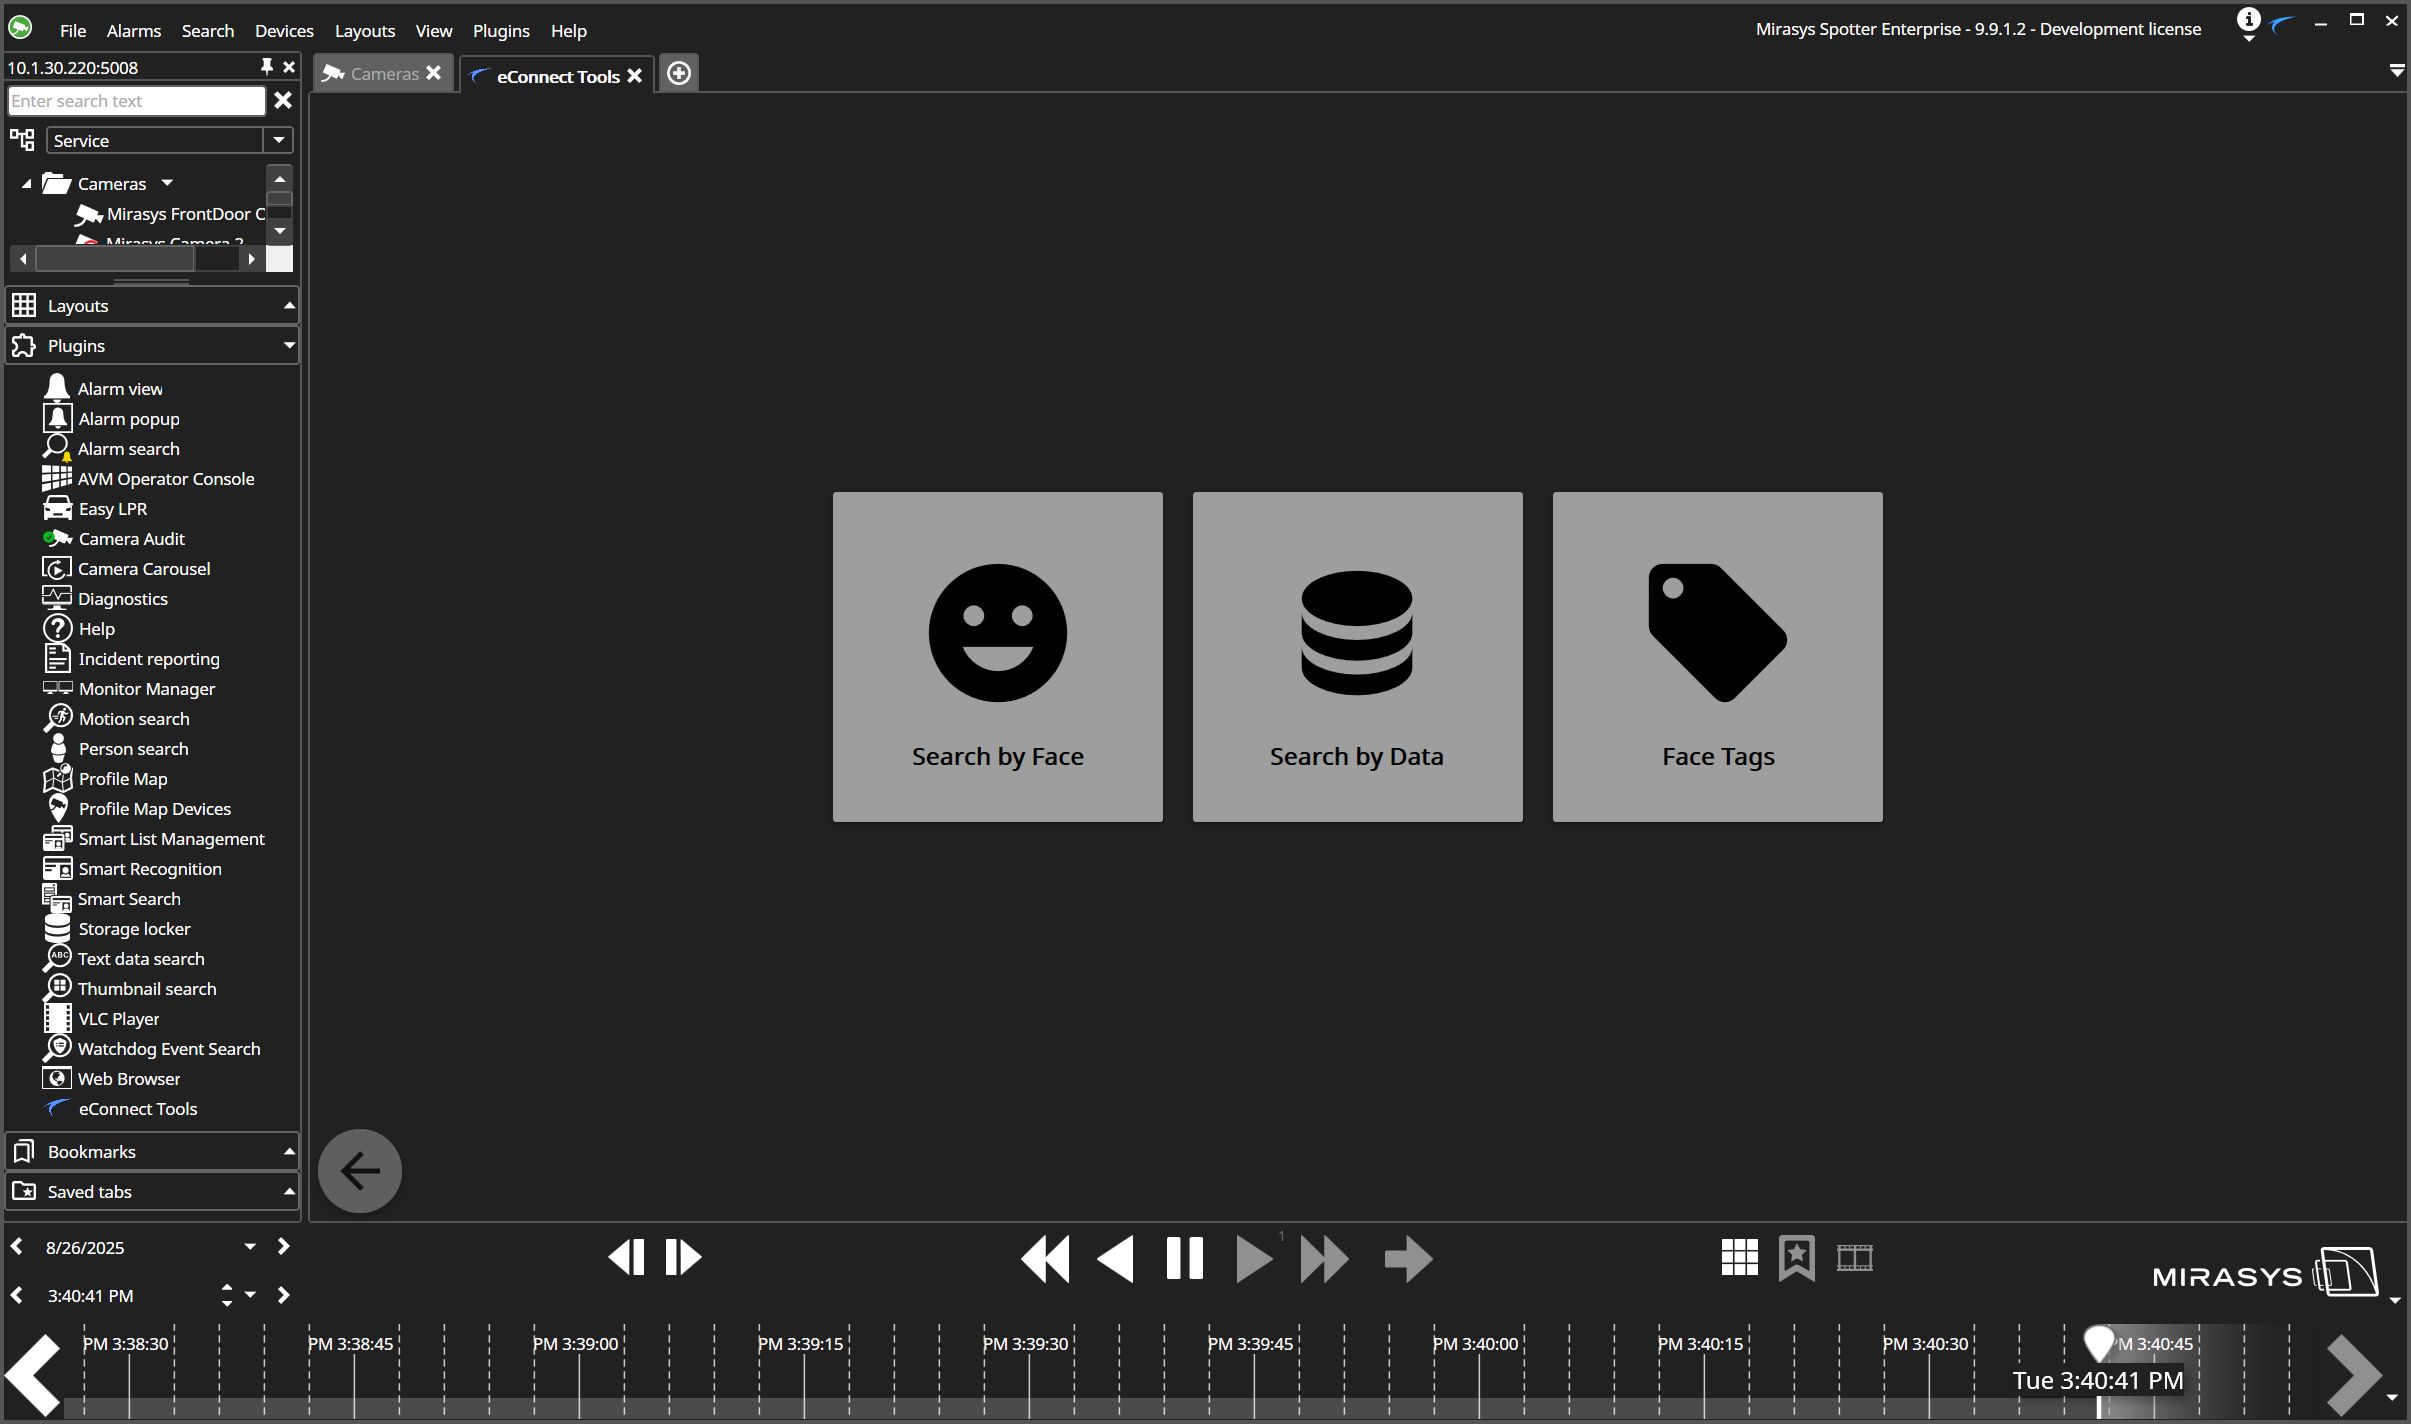This screenshot has width=2411, height=1424.
Task: Click the round back arrow button
Action: pos(360,1170)
